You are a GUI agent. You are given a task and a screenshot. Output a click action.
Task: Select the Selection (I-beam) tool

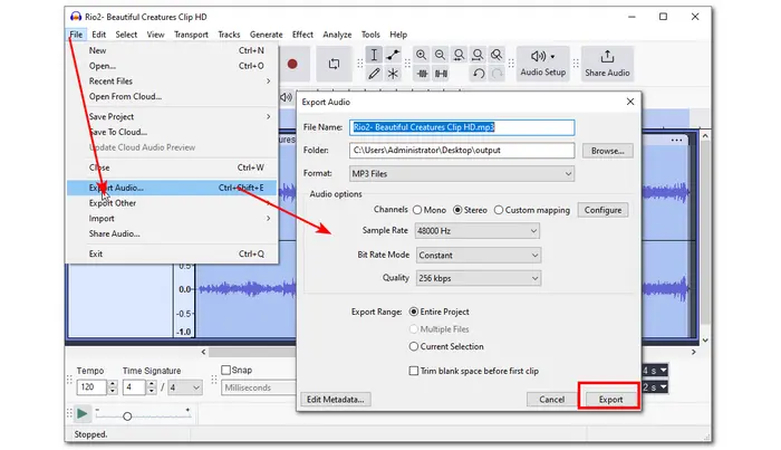(374, 55)
